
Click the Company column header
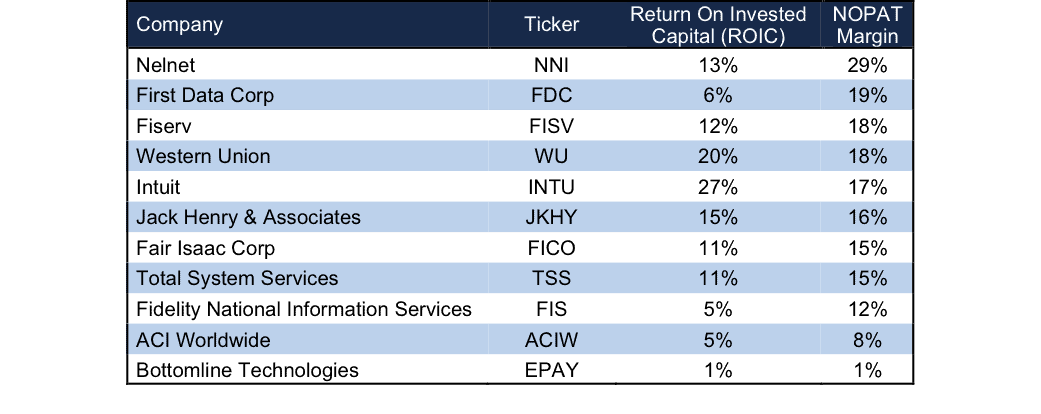179,25
